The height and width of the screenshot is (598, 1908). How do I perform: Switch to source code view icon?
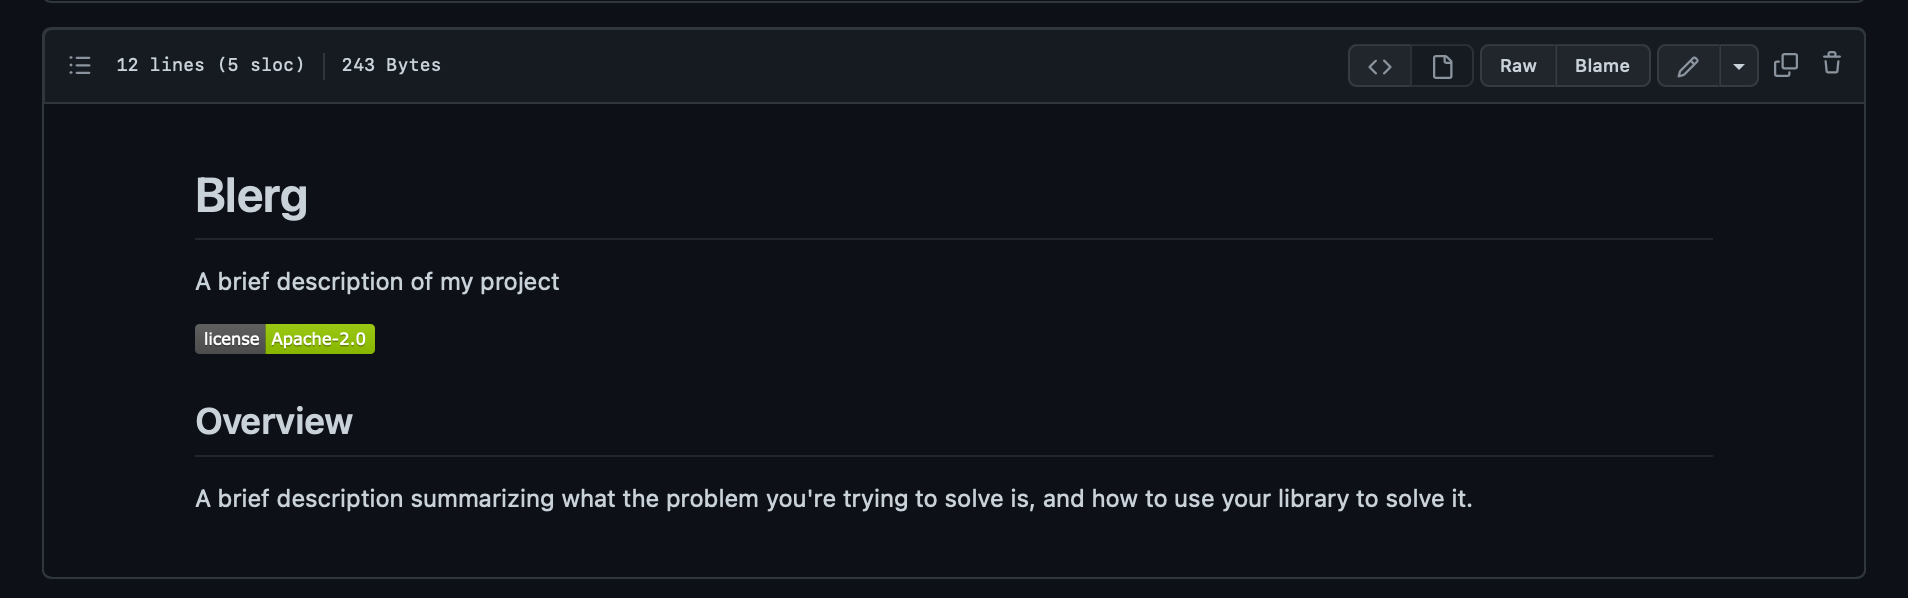click(x=1380, y=66)
